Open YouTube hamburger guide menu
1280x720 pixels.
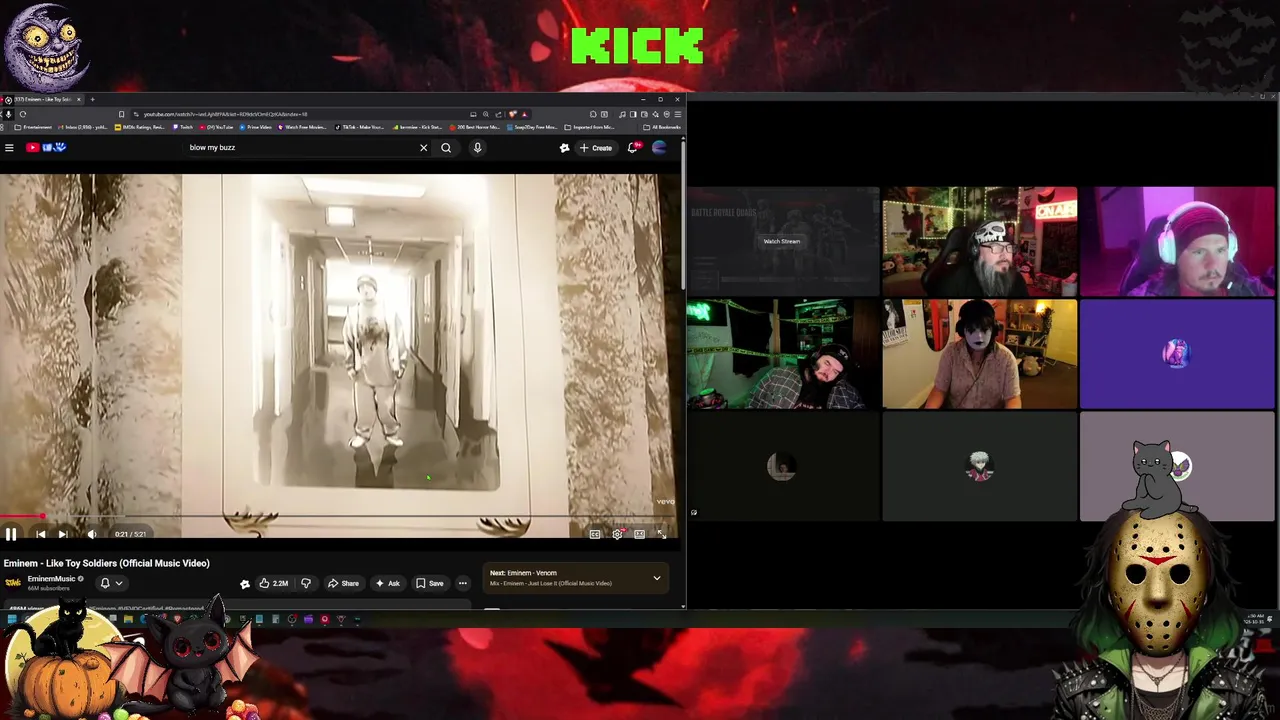[9, 148]
